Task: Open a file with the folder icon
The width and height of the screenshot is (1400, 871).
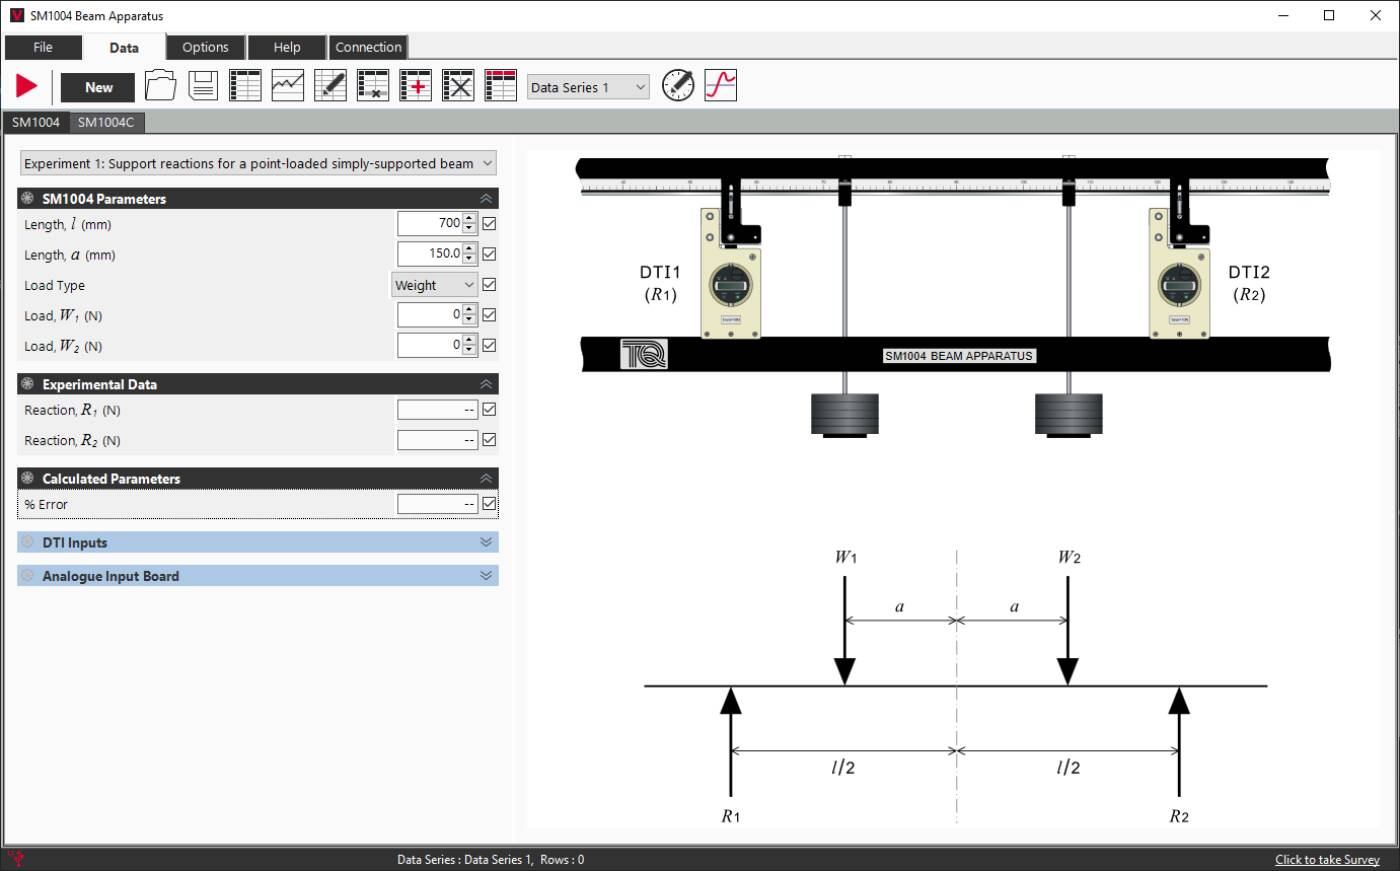Action: 160,87
